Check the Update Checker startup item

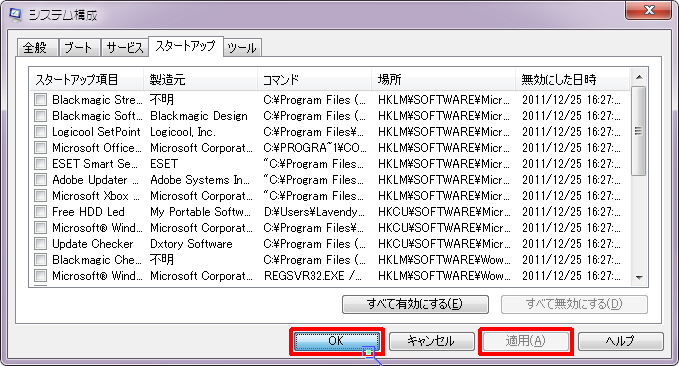[x=41, y=244]
